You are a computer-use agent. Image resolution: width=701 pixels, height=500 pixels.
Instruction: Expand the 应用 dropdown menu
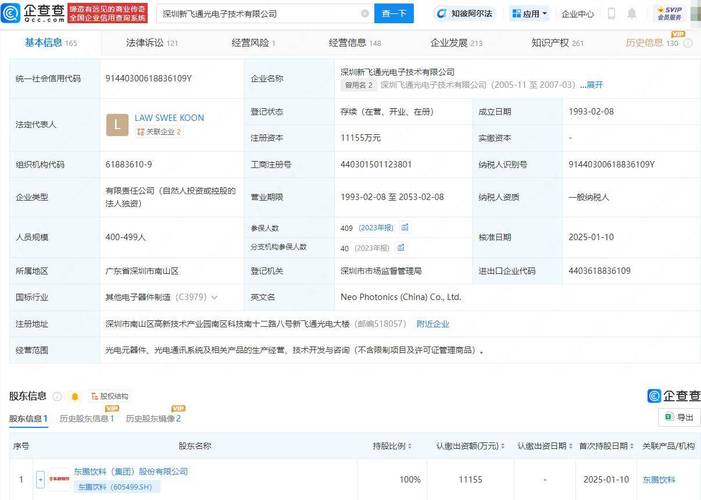pyautogui.click(x=529, y=14)
